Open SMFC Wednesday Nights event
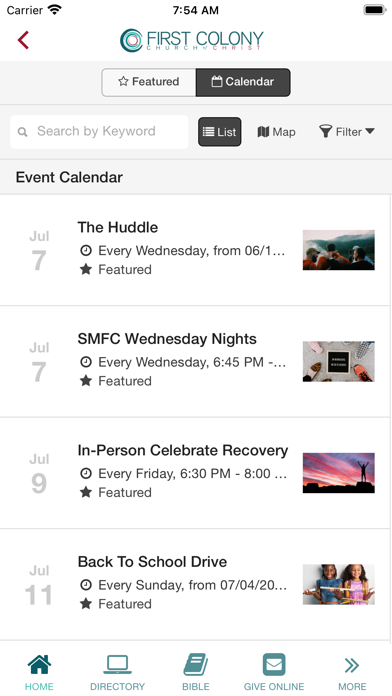The width and height of the screenshot is (392, 696). pyautogui.click(x=195, y=361)
